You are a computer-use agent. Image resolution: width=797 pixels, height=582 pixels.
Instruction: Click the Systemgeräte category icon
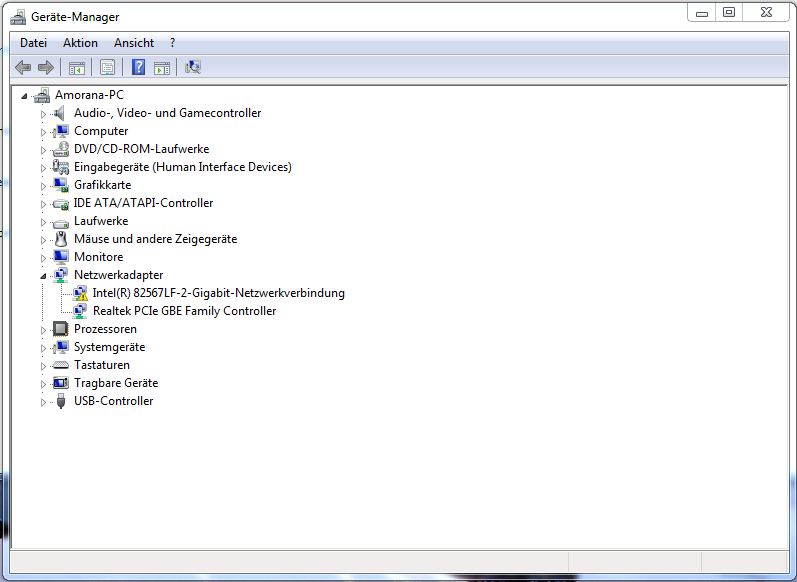[61, 347]
